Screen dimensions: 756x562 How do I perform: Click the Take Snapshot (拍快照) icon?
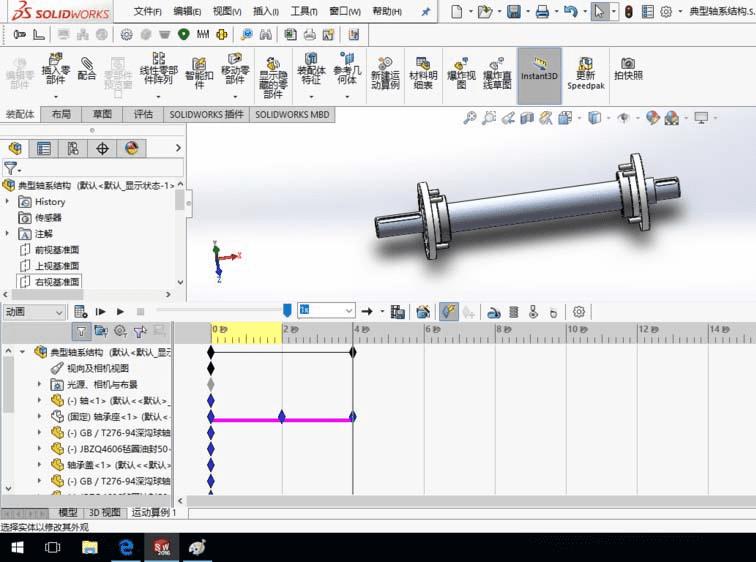(x=628, y=69)
